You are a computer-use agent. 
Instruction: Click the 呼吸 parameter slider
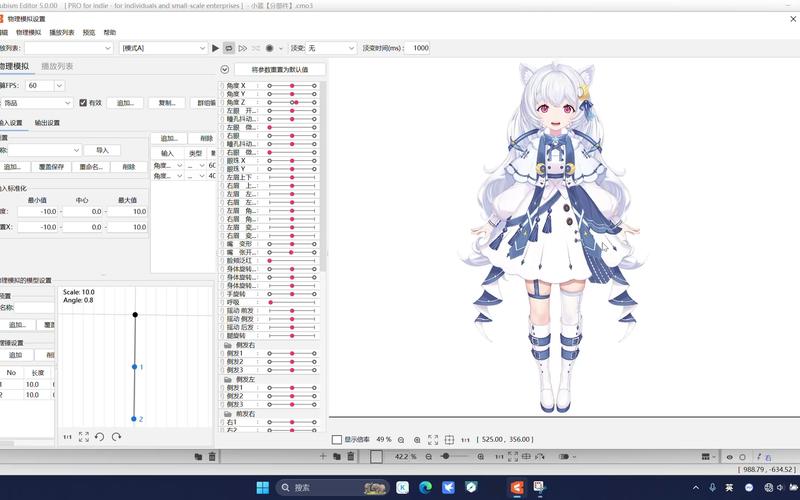click(x=292, y=303)
